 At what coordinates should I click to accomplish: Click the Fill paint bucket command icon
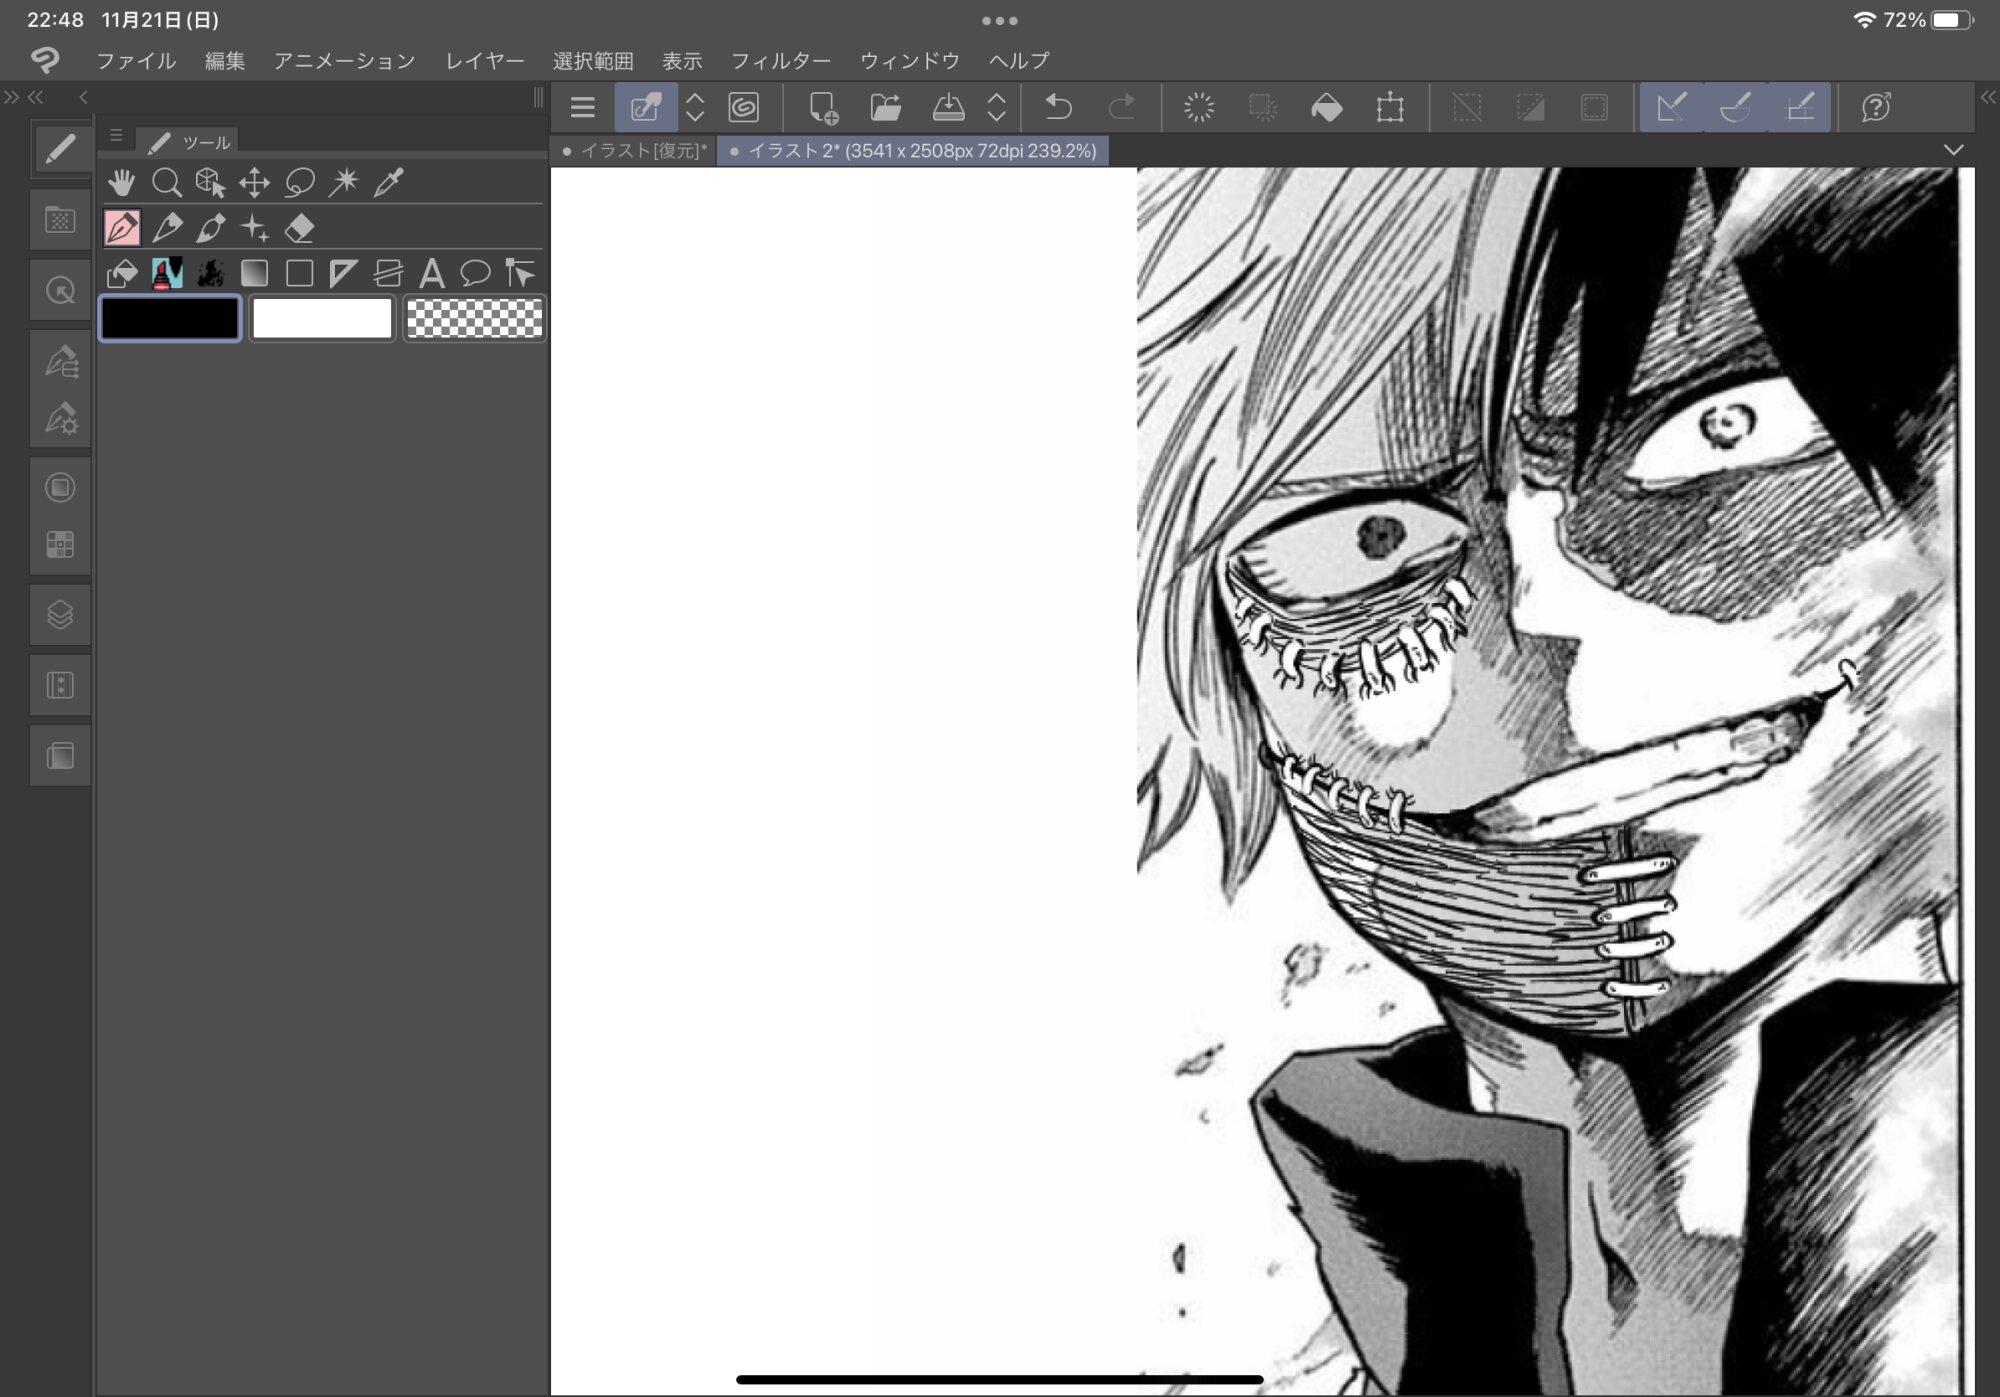pos(1327,107)
